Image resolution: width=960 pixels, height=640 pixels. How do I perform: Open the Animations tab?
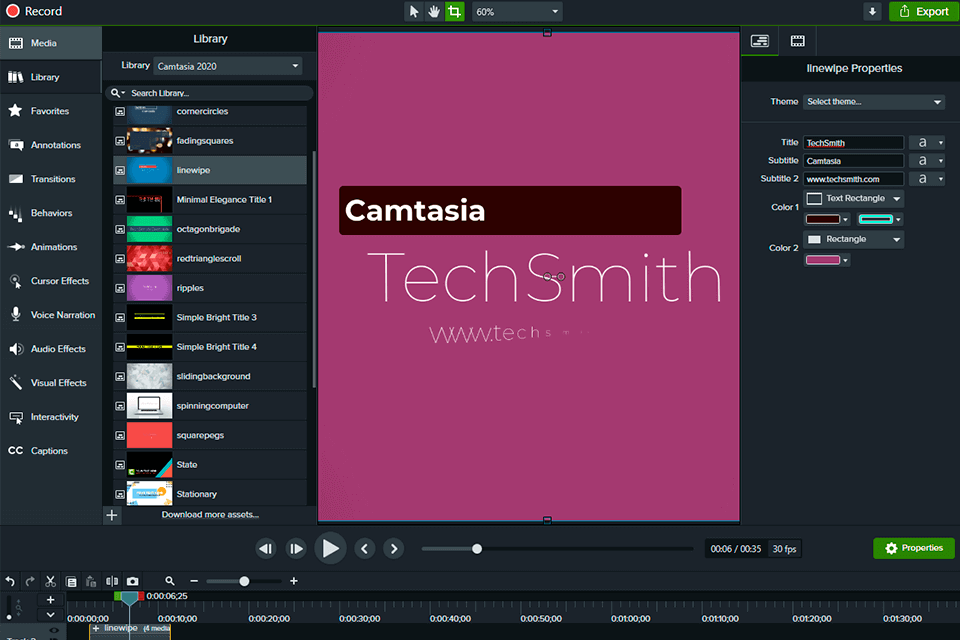pyautogui.click(x=51, y=247)
